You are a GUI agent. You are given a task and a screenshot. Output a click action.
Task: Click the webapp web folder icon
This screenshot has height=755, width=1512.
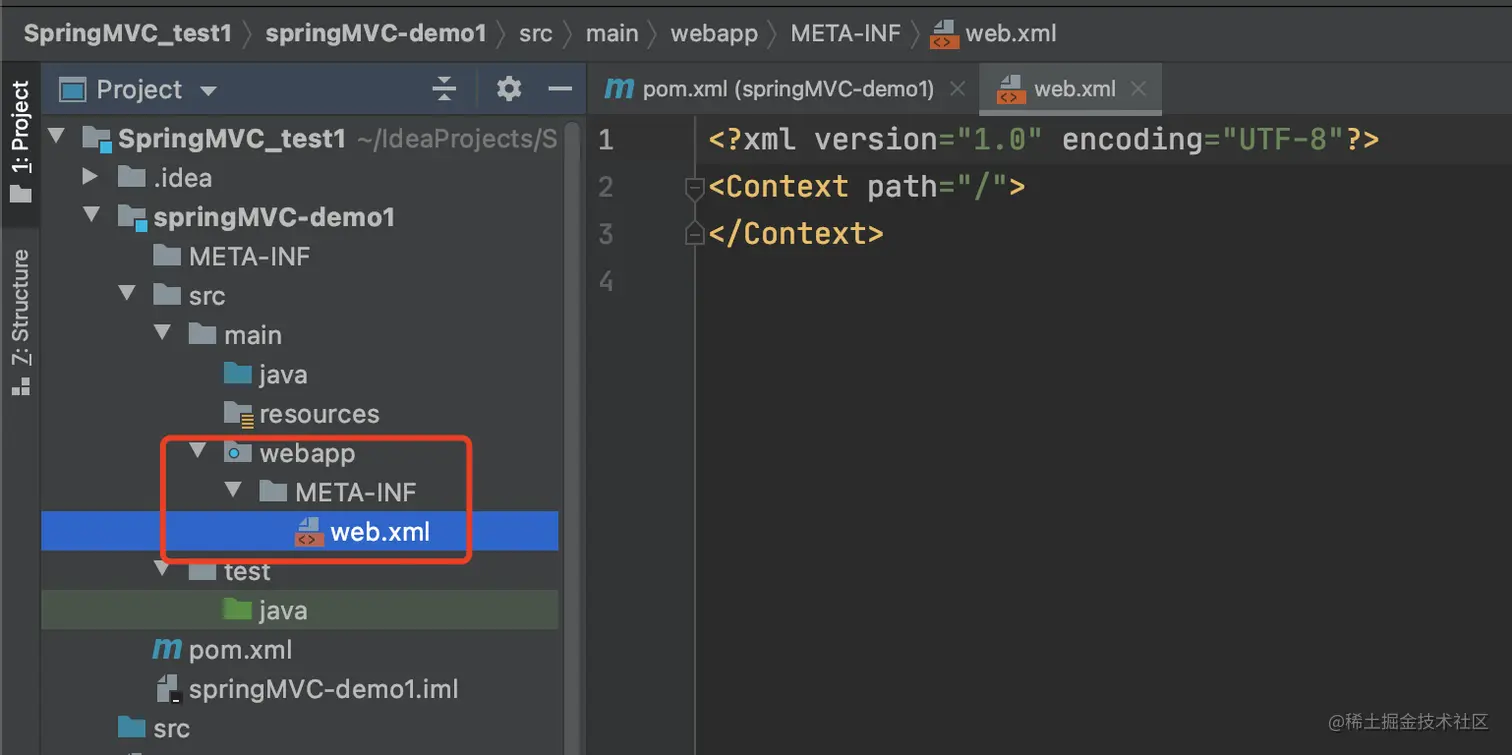238,453
